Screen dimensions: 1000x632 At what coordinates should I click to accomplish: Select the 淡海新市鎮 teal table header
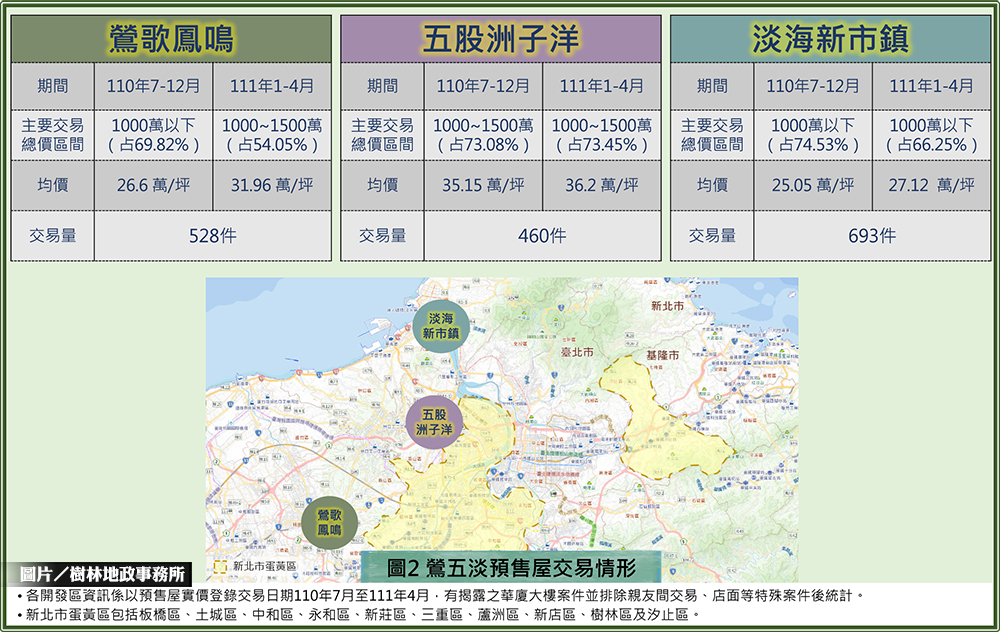click(x=830, y=39)
